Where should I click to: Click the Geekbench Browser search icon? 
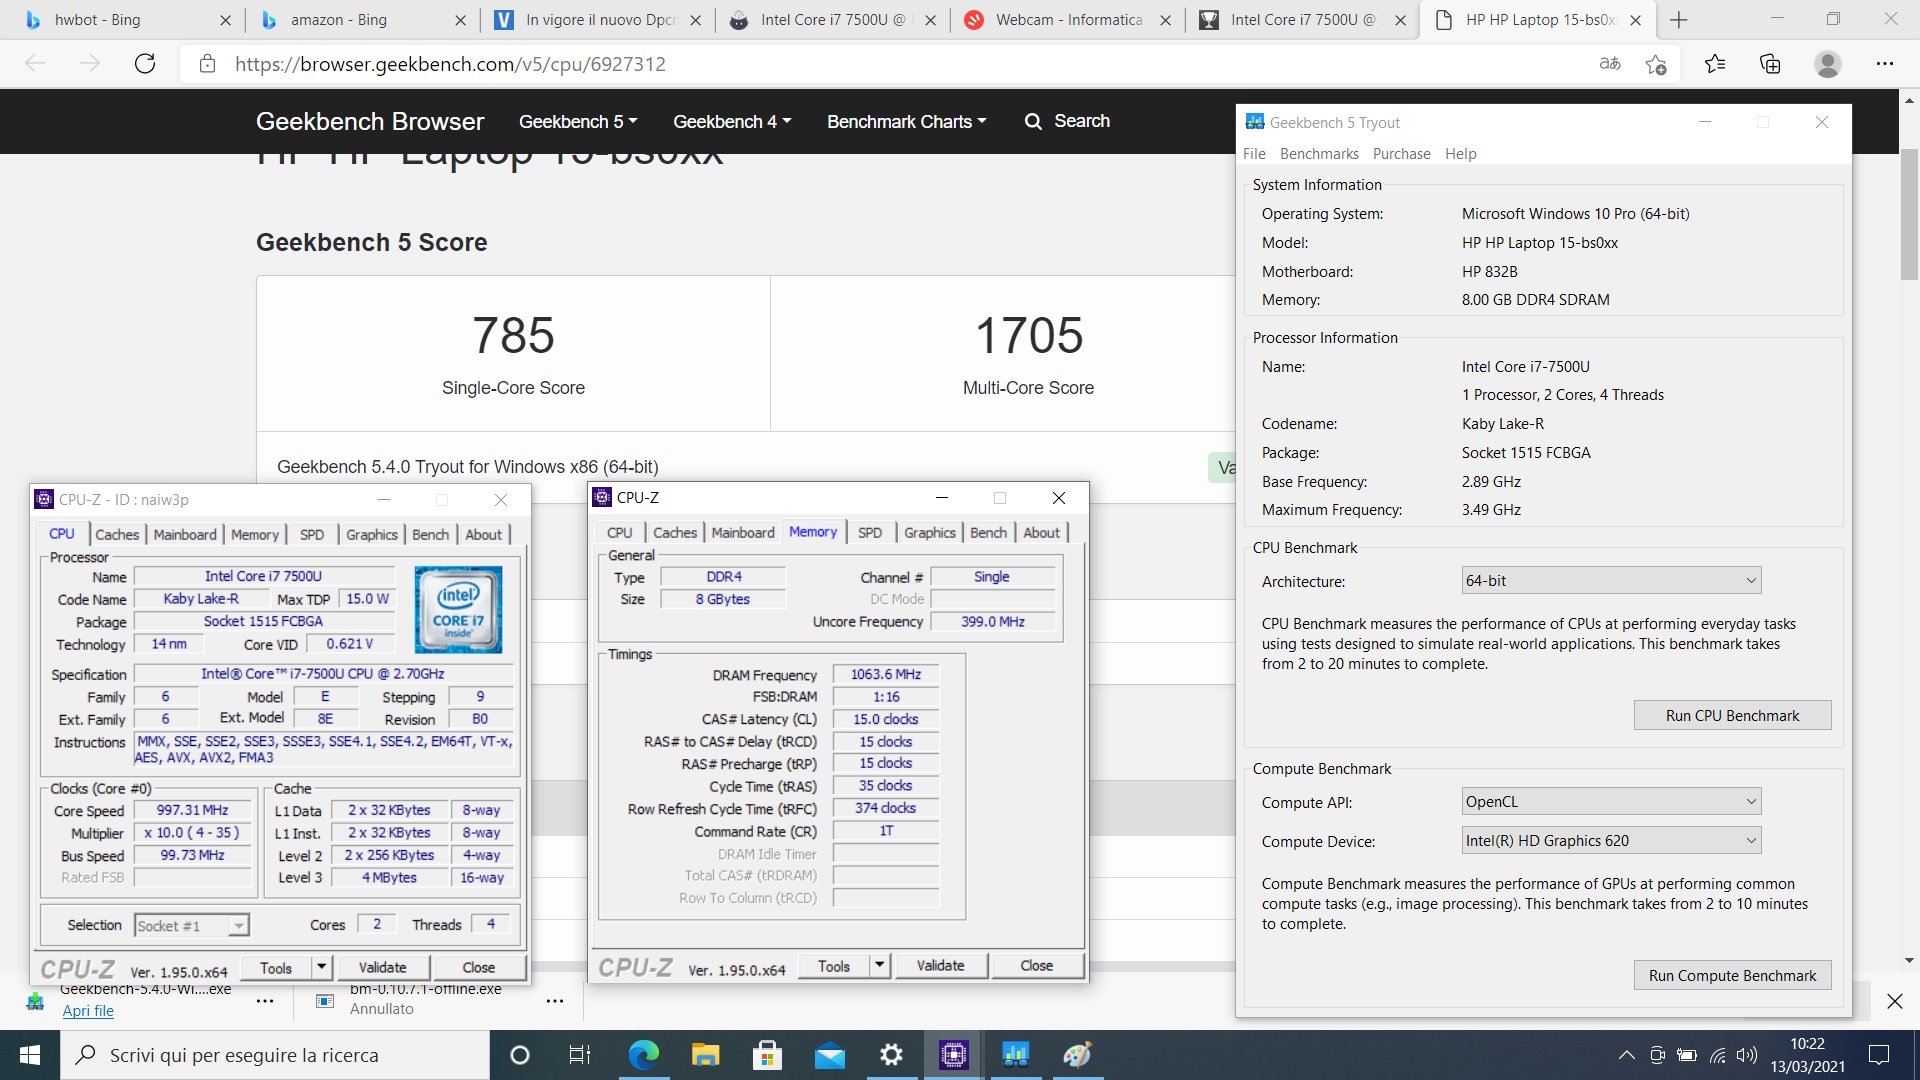tap(1033, 121)
